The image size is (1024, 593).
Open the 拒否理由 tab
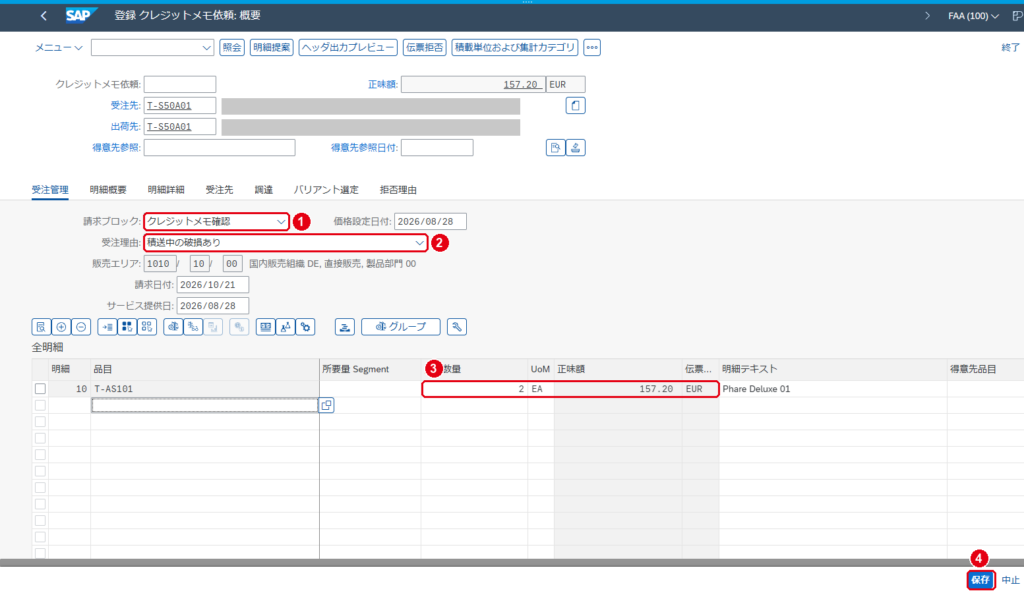tap(398, 190)
